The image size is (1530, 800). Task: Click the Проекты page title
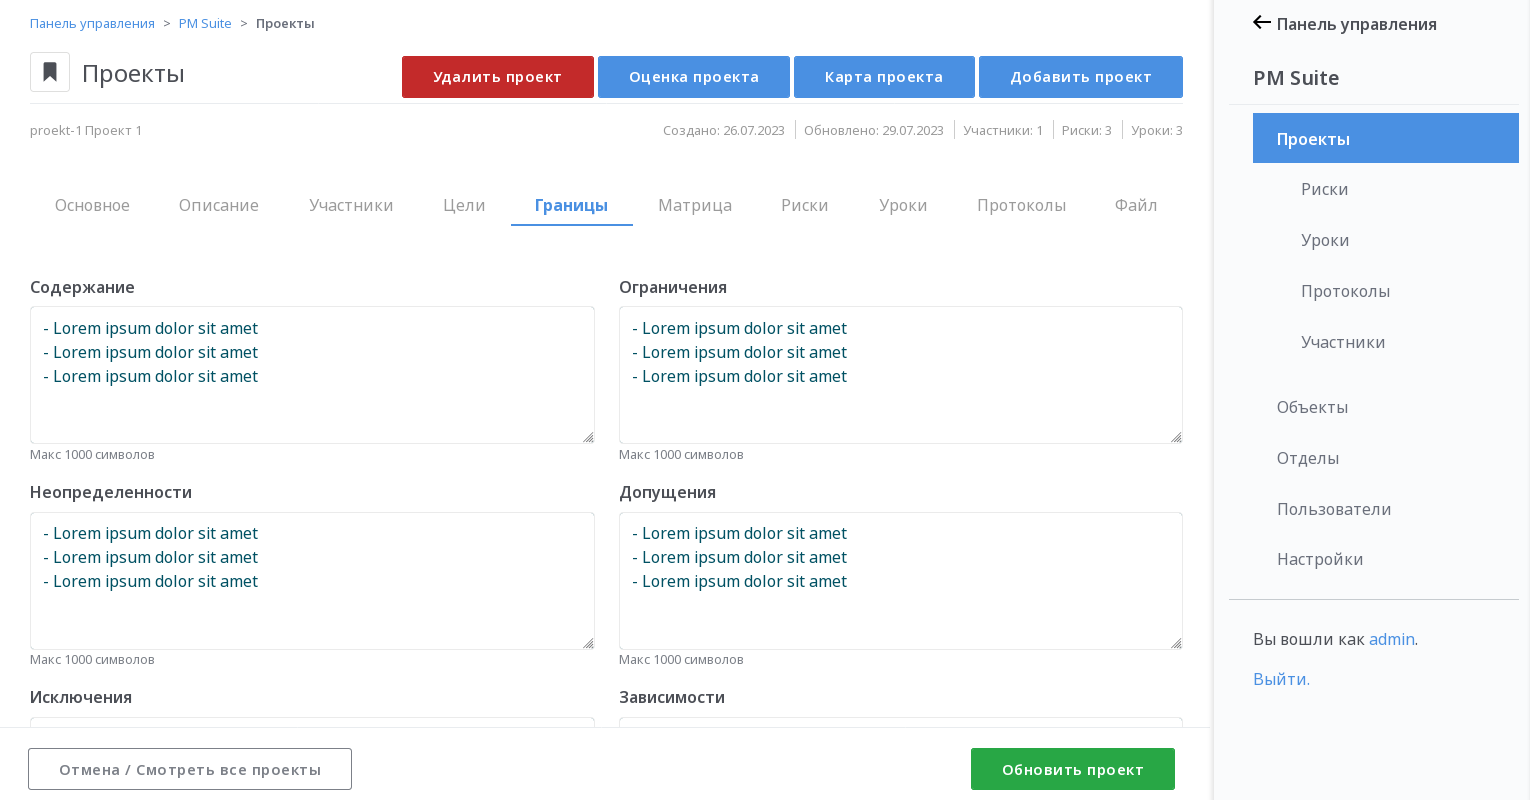click(x=133, y=73)
